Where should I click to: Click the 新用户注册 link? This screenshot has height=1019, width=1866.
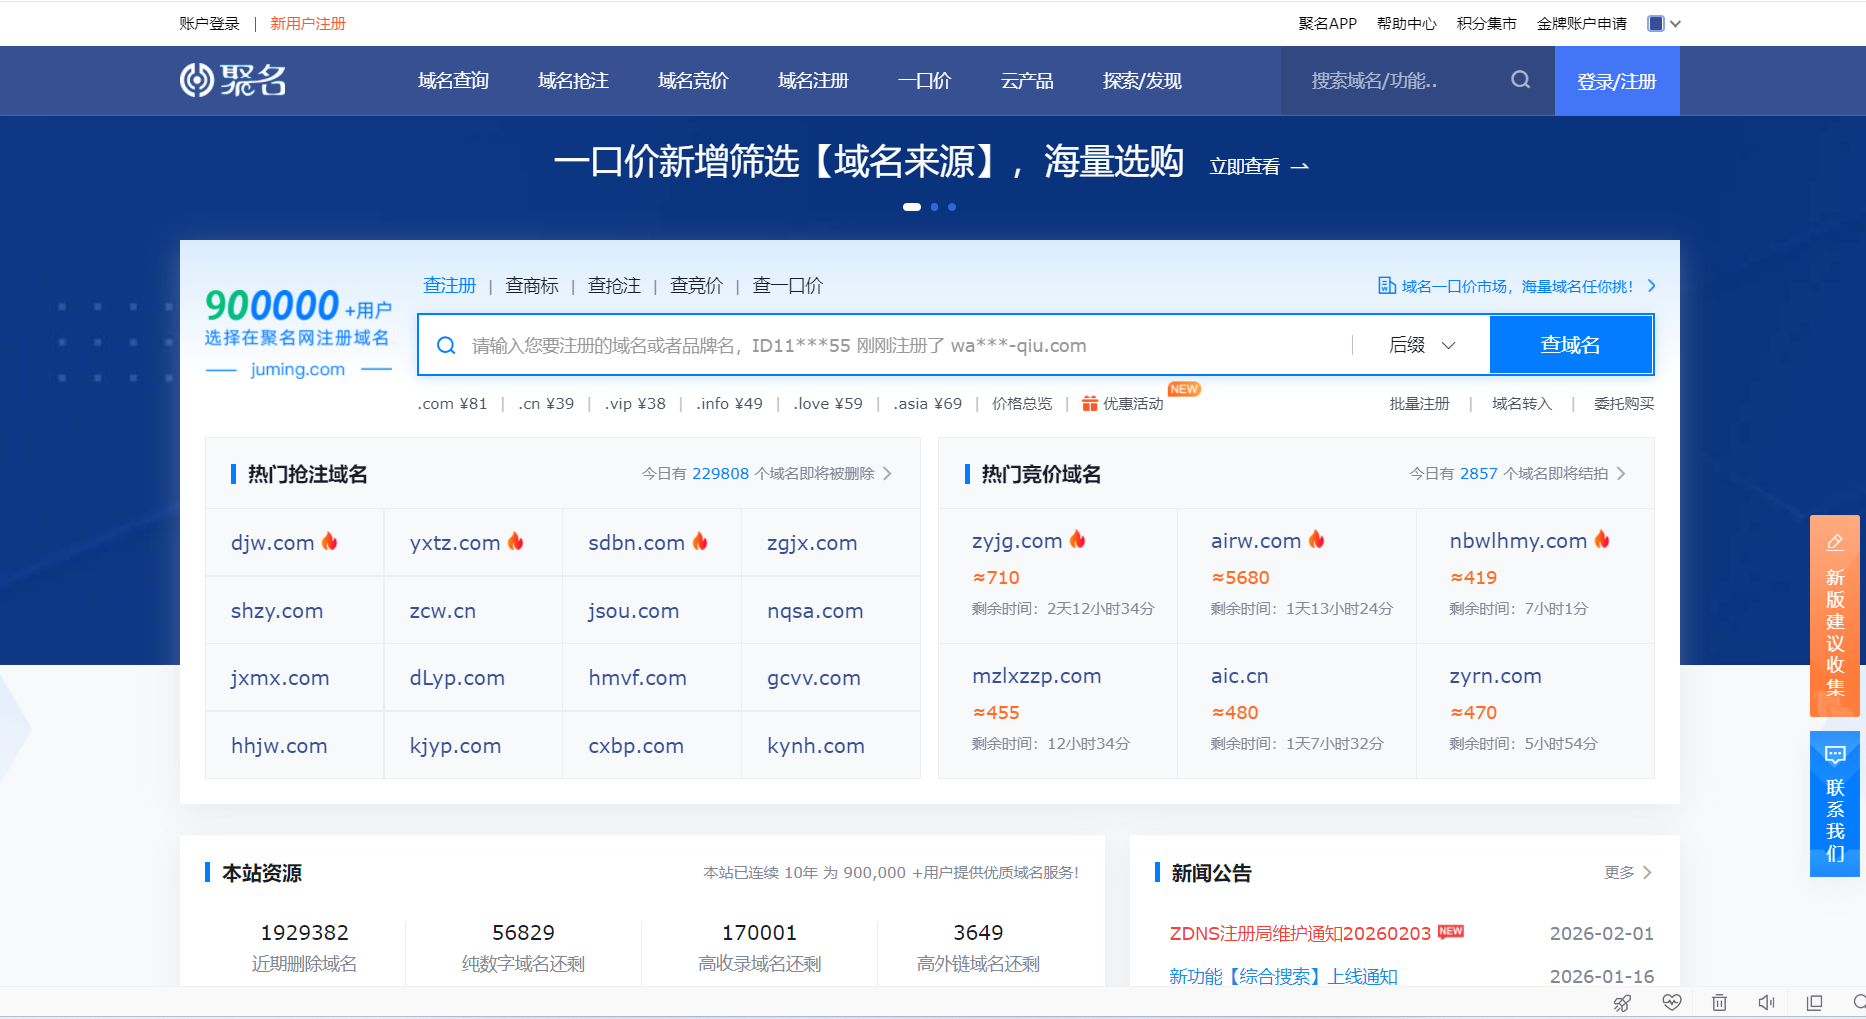(x=307, y=24)
